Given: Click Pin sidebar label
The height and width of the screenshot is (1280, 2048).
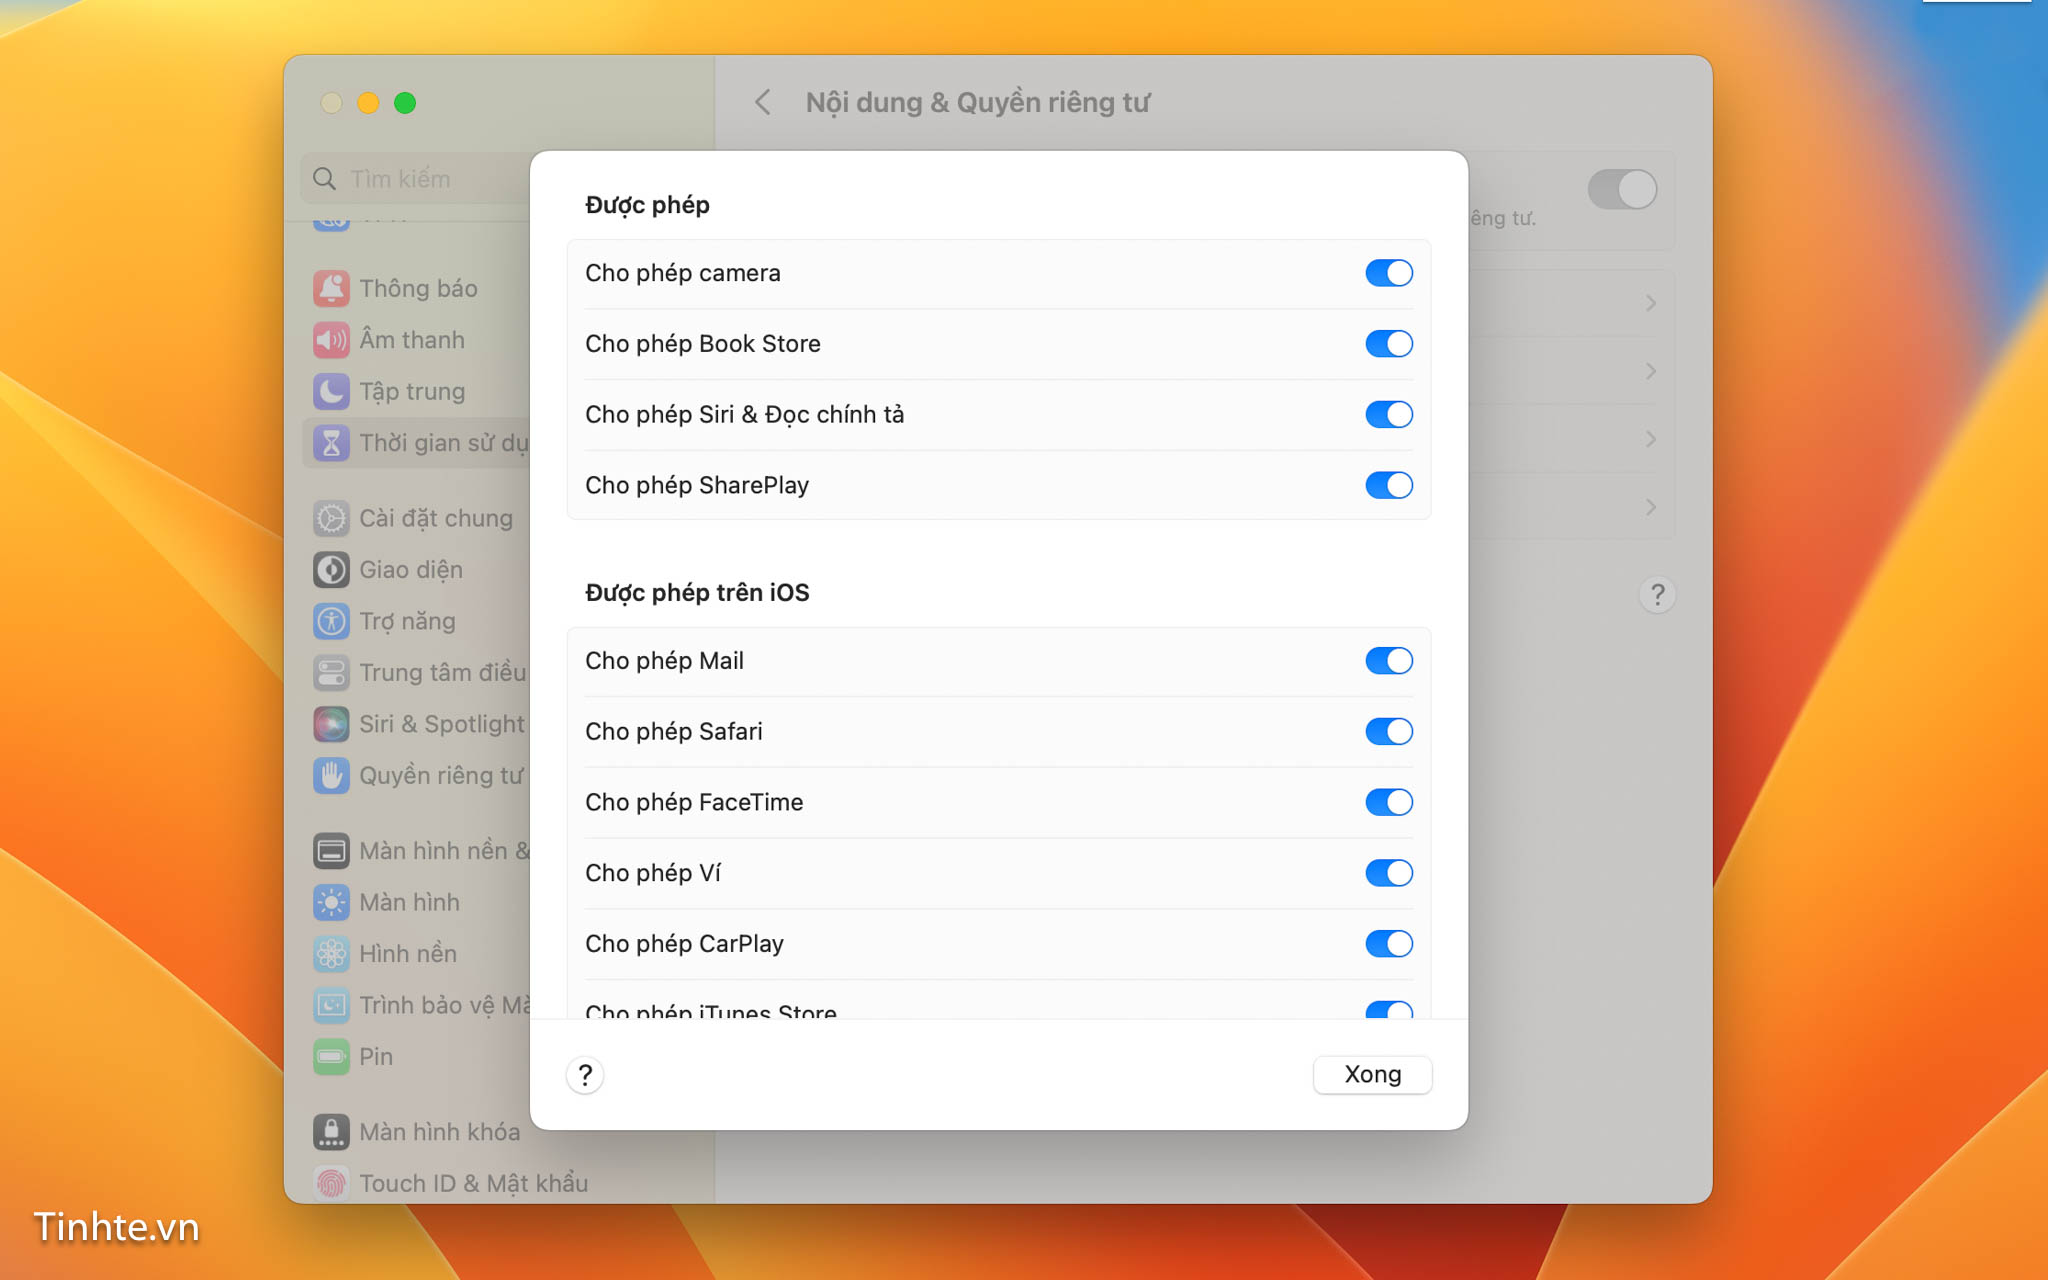Looking at the screenshot, I should [376, 1057].
